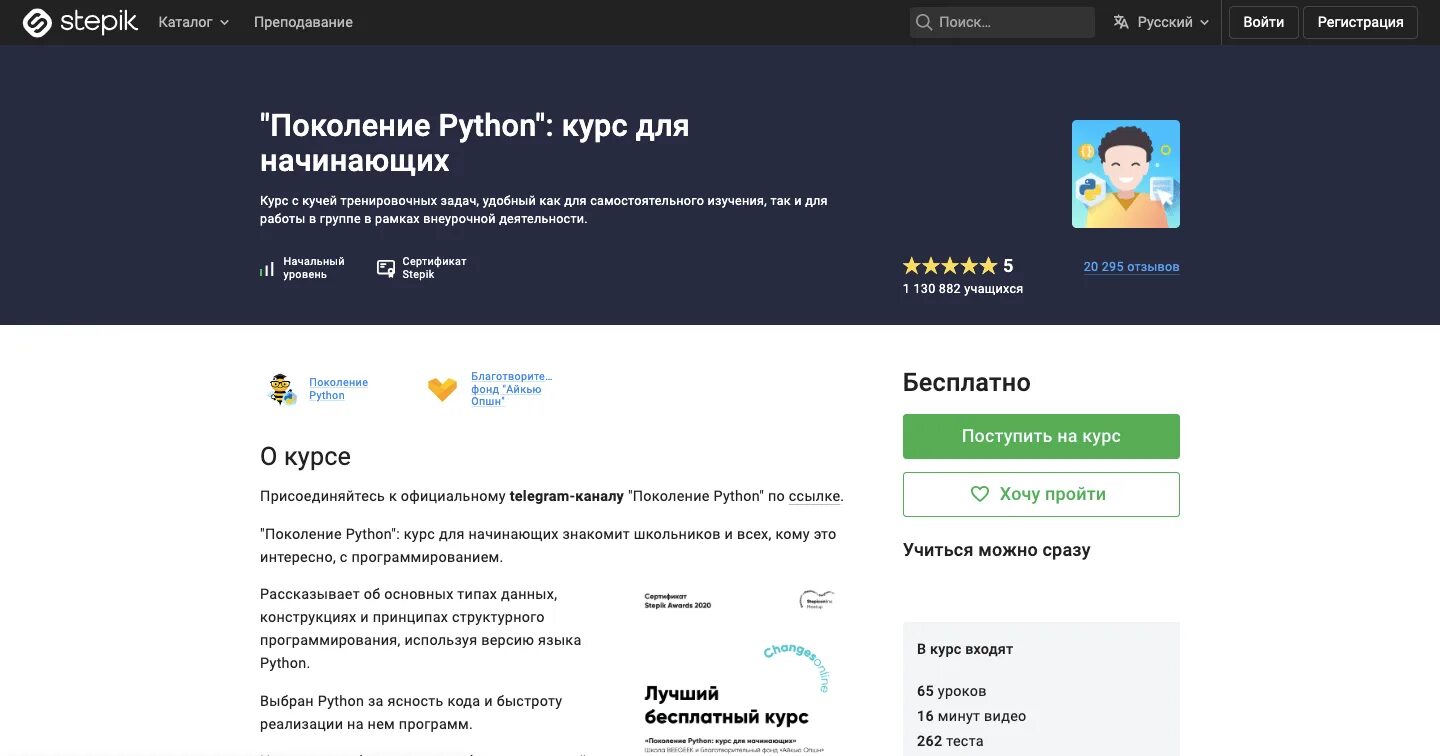Viewport: 1440px width, 756px height.
Task: Click the orange heart fund logo
Action: [442, 389]
